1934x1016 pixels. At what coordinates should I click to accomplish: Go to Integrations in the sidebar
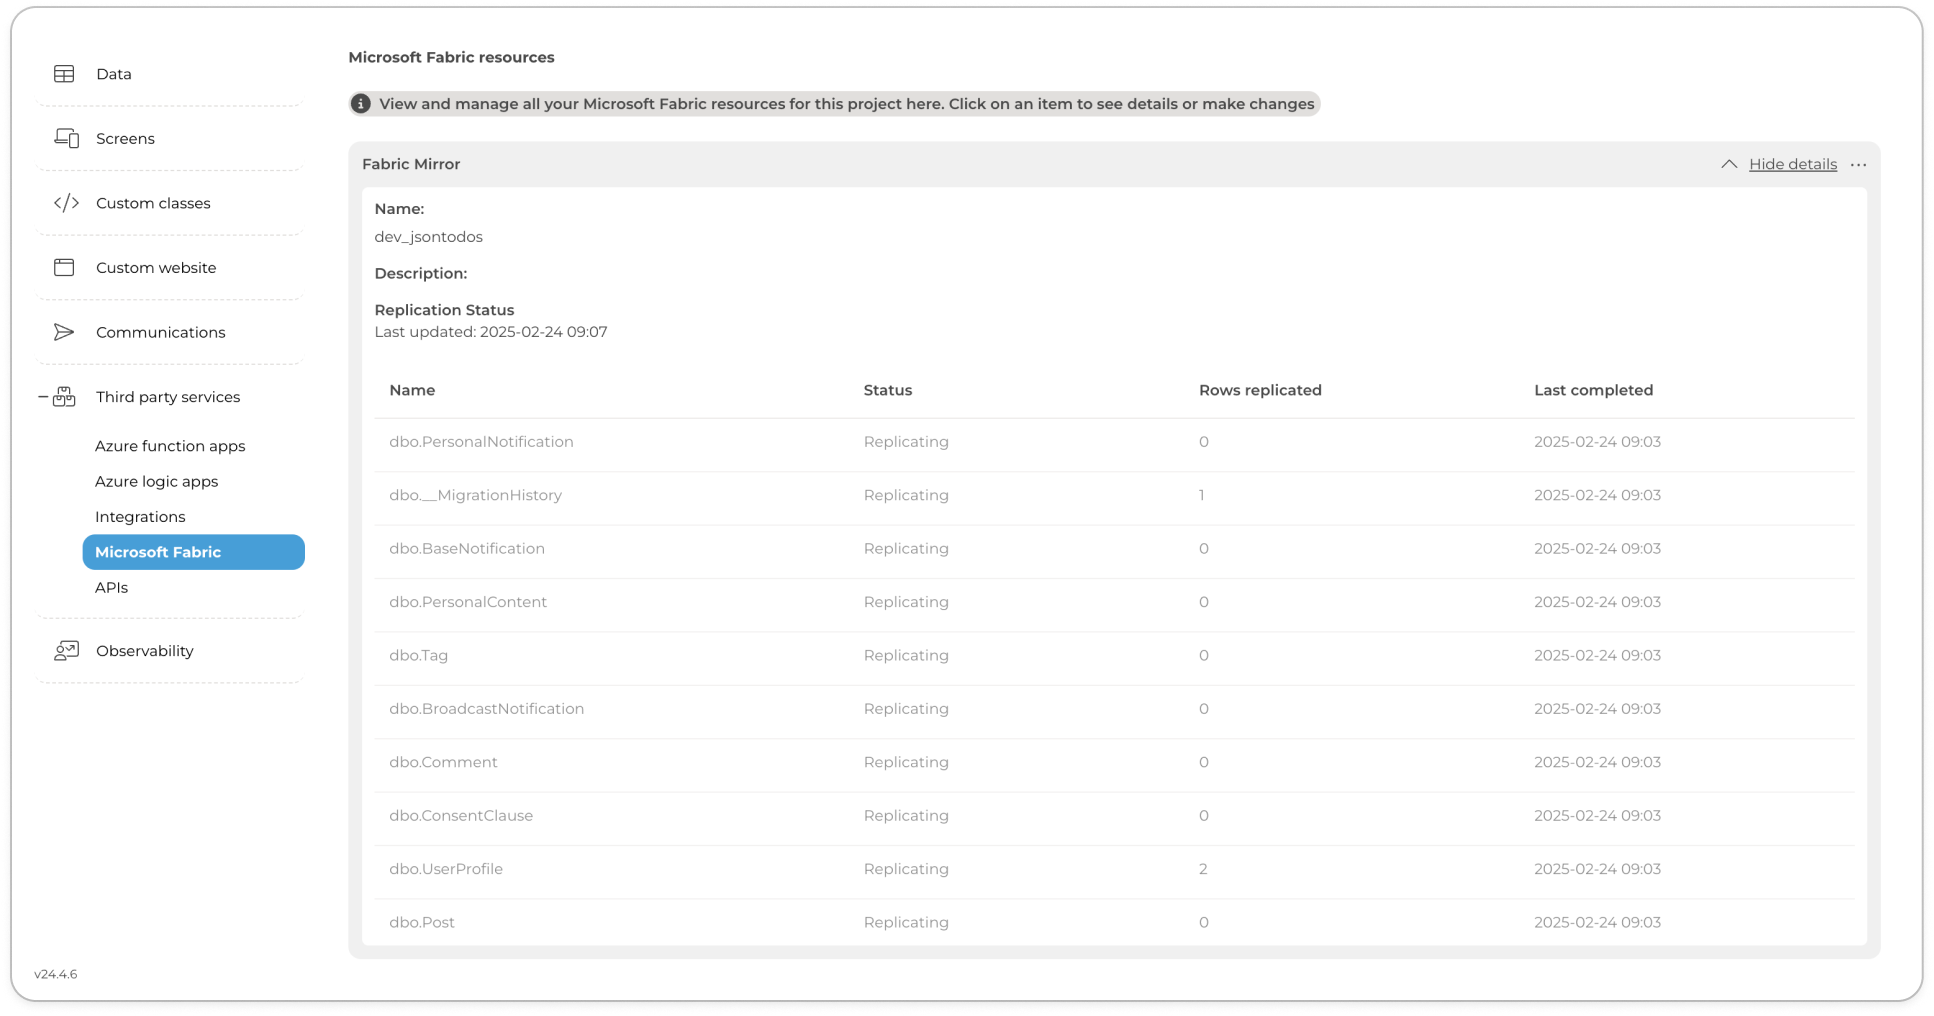tap(140, 517)
